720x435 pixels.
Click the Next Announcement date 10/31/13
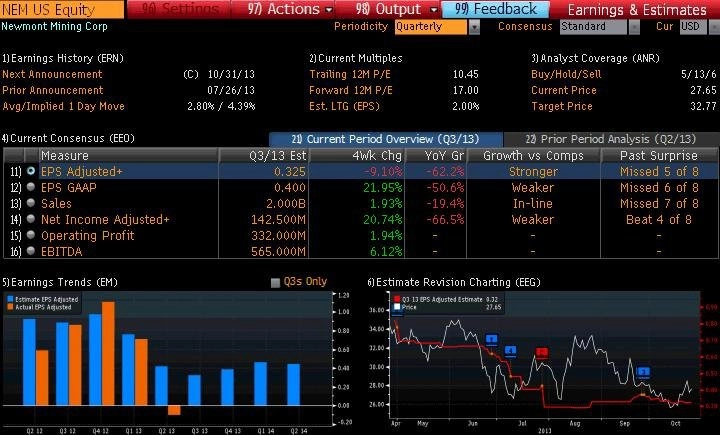coord(231,74)
